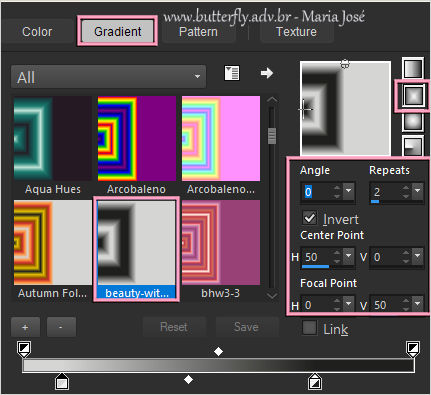The width and height of the screenshot is (431, 395).
Task: Switch to the Pattern tab
Action: [x=198, y=32]
